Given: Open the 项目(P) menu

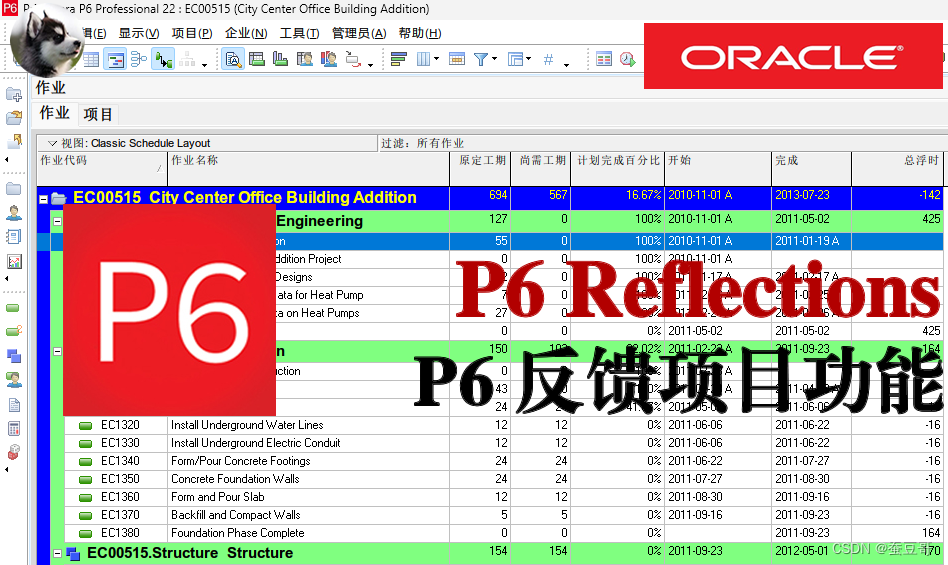Looking at the screenshot, I should [x=192, y=33].
